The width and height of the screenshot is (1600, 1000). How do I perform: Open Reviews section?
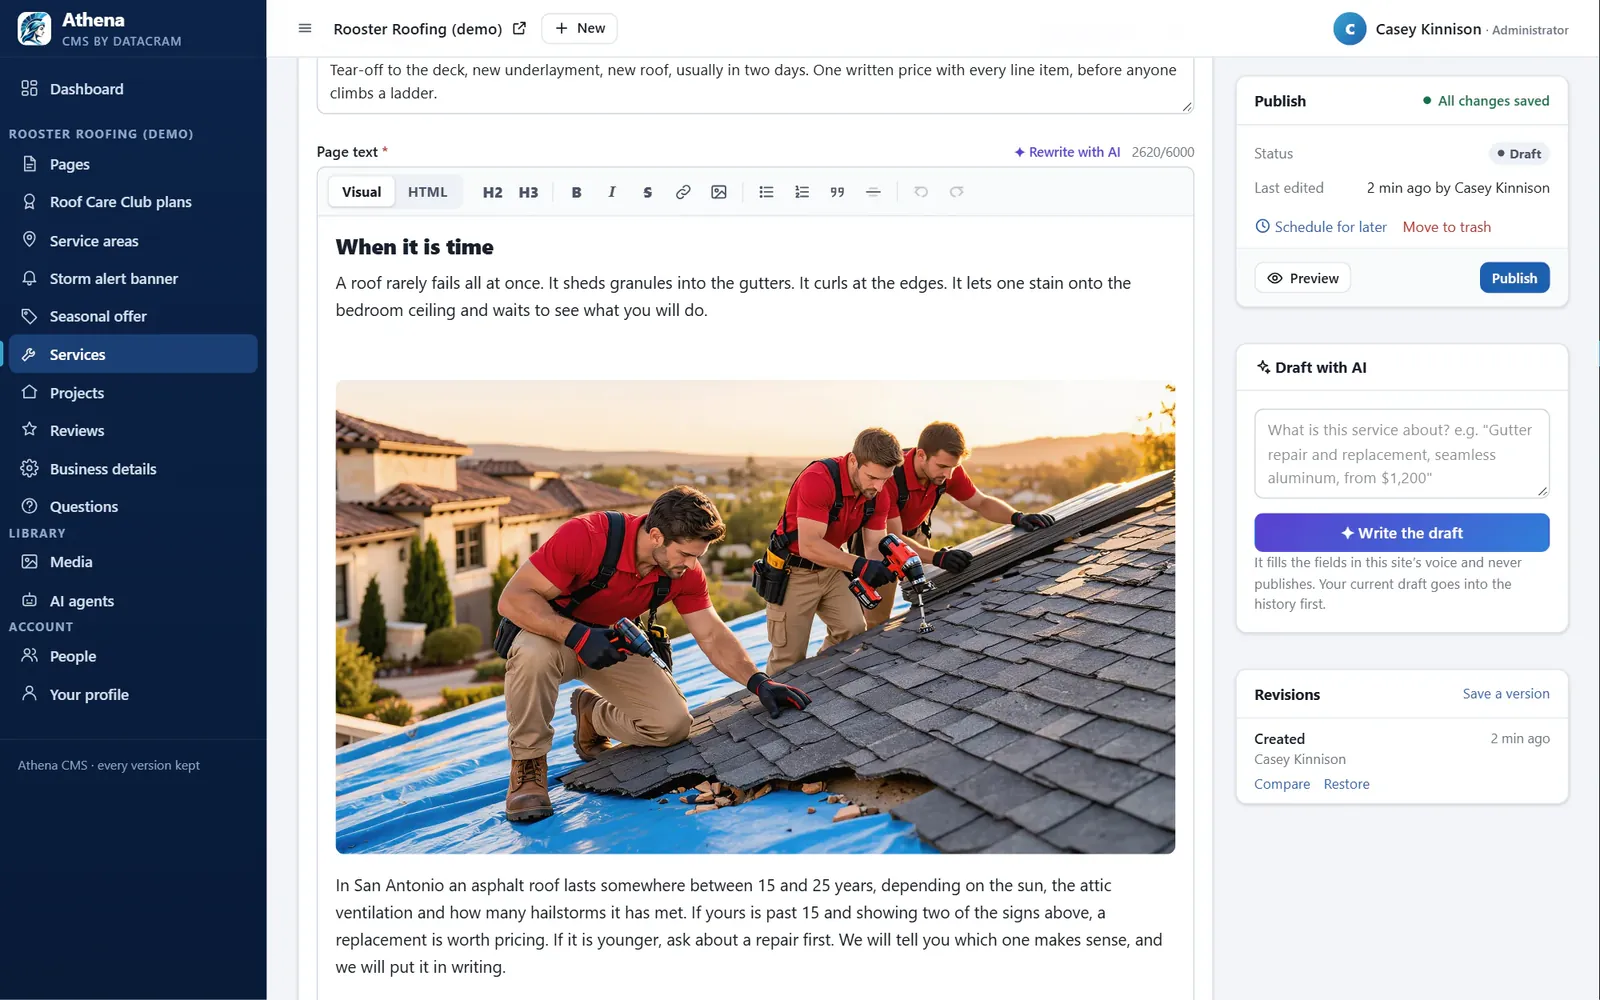coord(133,431)
